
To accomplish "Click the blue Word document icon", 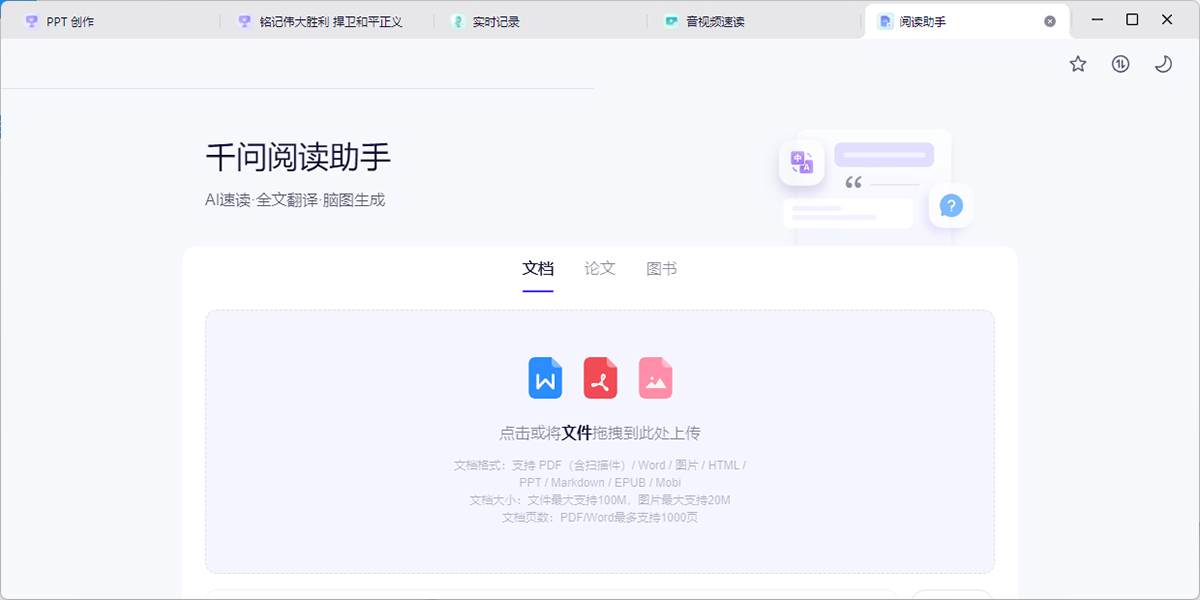I will [x=545, y=378].
